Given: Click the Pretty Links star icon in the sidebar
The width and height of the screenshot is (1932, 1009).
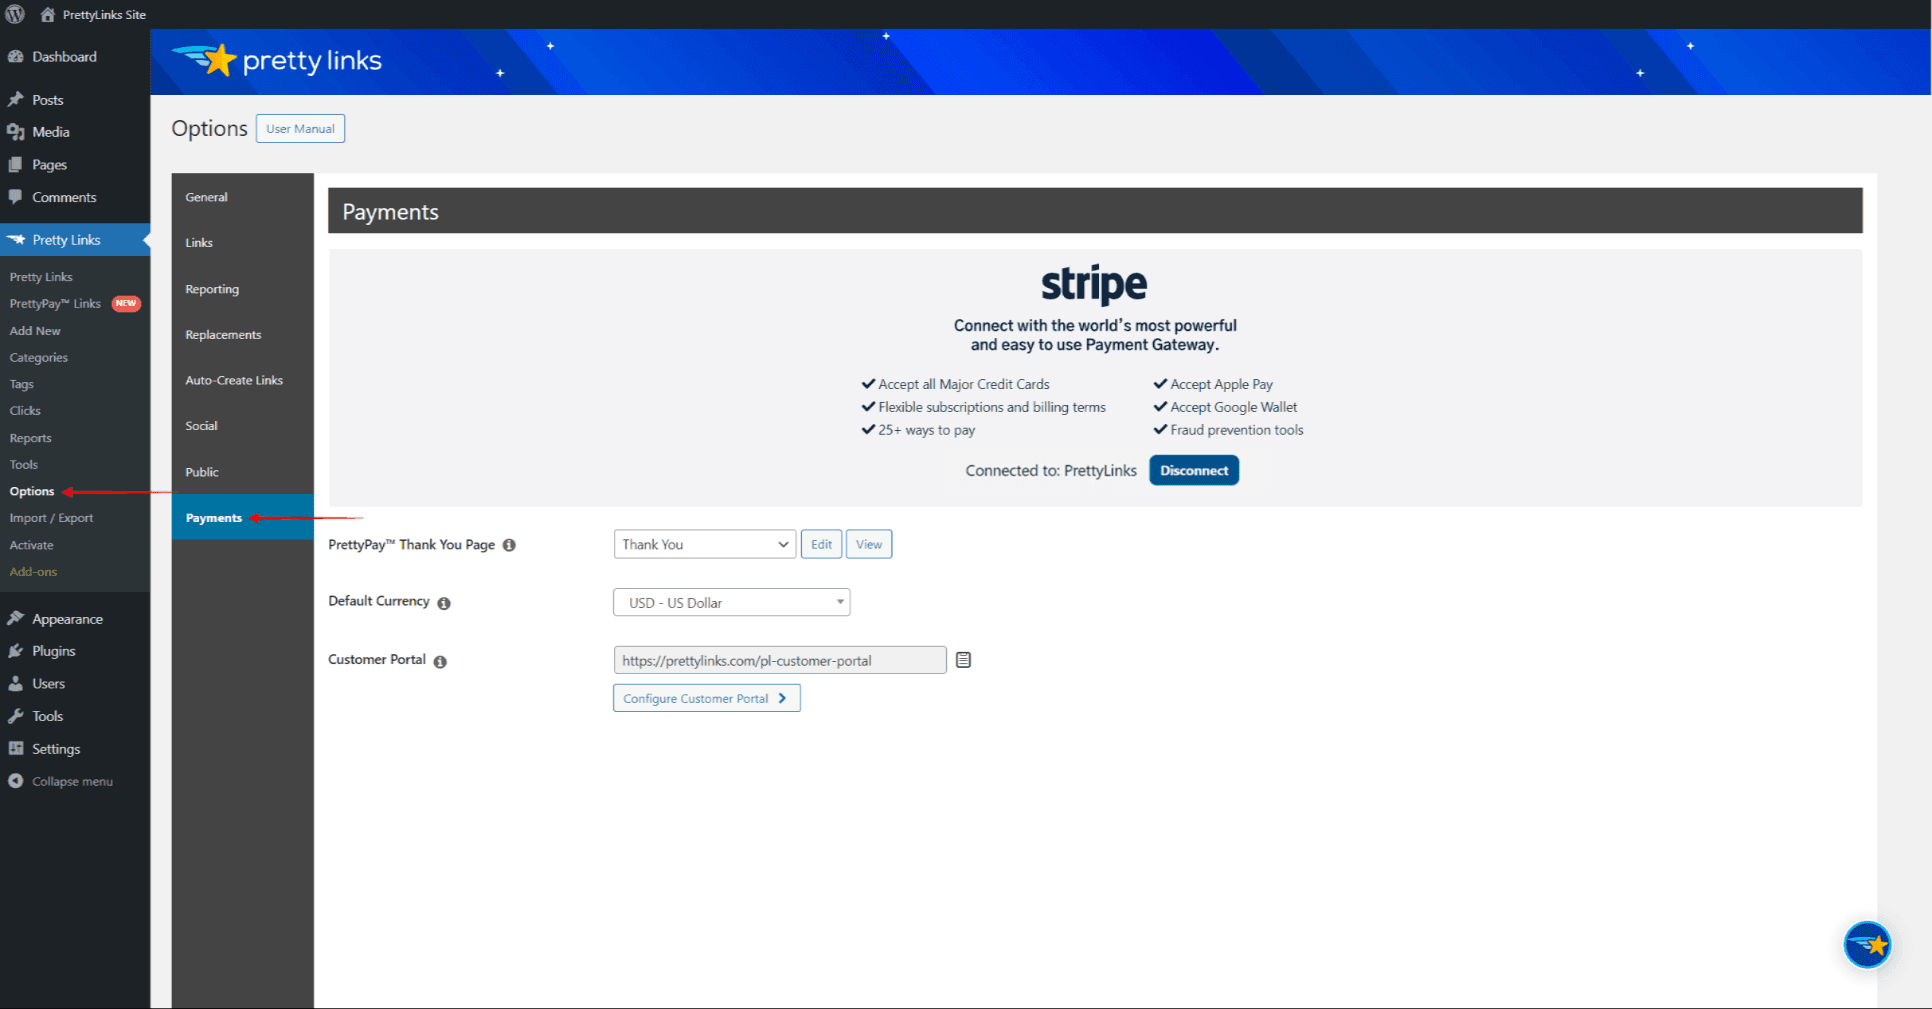Looking at the screenshot, I should (18, 239).
